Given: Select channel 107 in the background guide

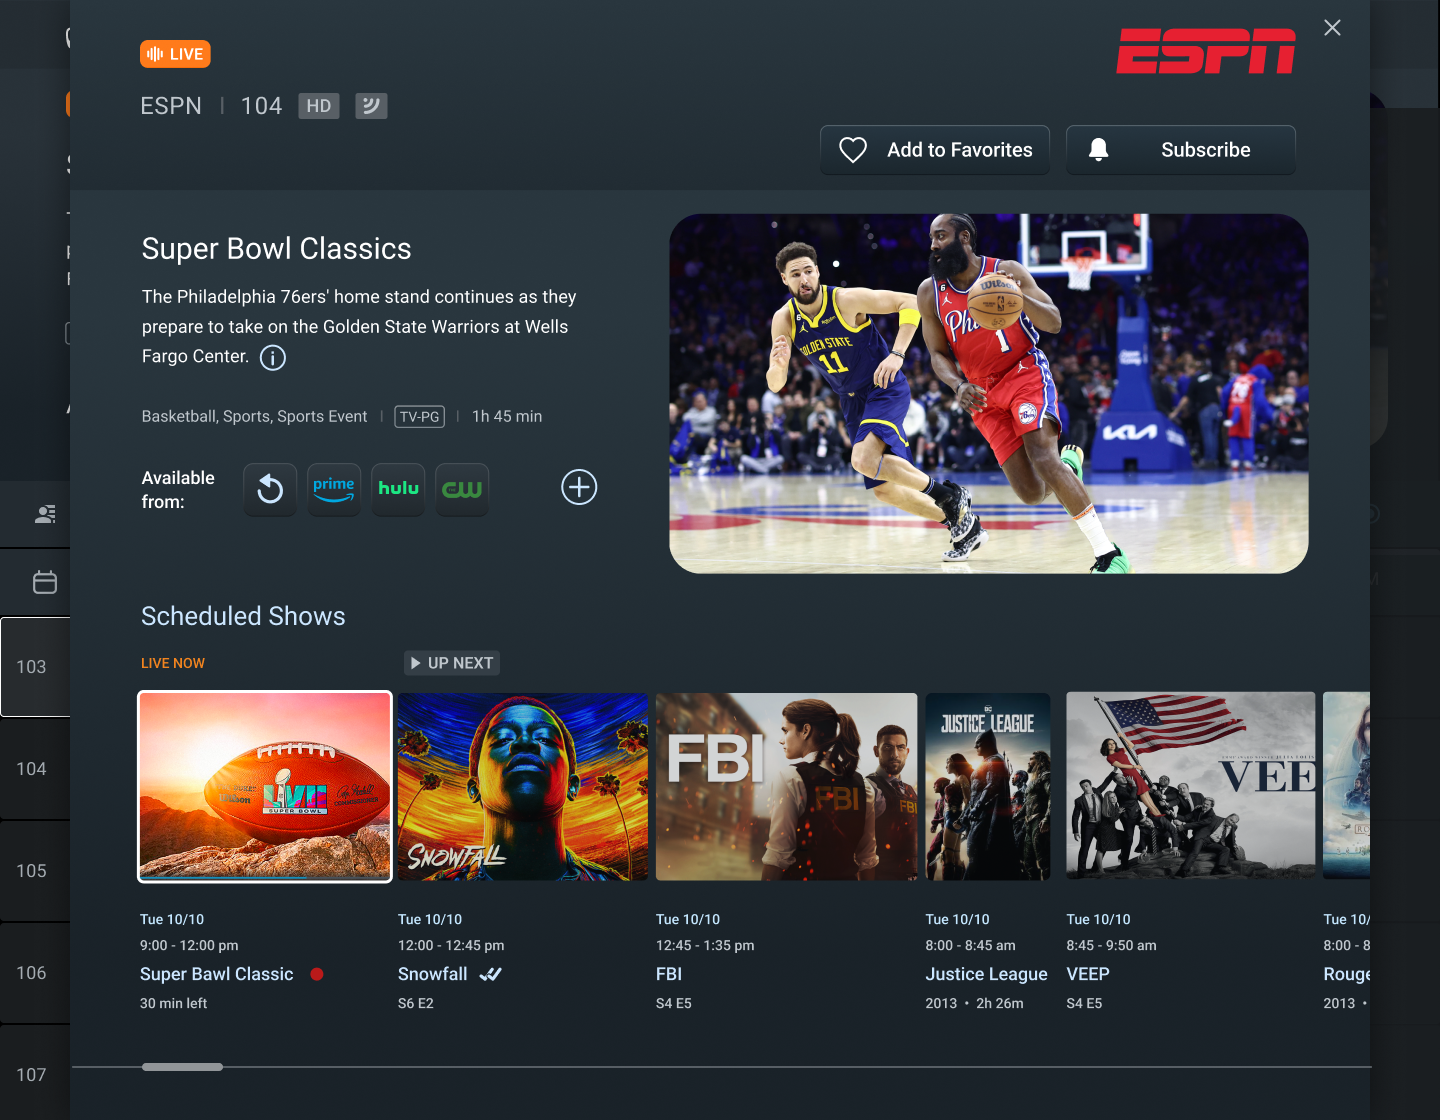Looking at the screenshot, I should pos(35,1075).
